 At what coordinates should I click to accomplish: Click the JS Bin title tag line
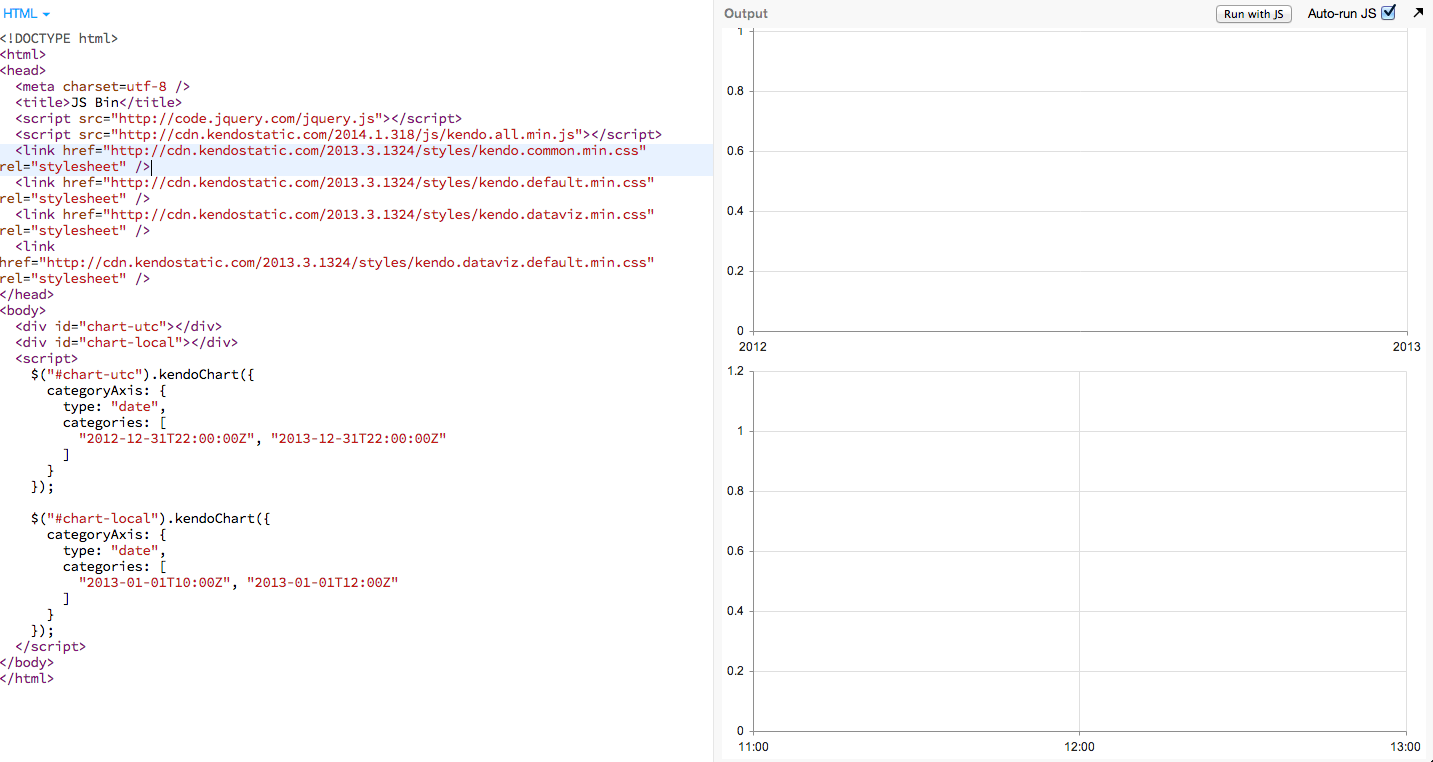pyautogui.click(x=99, y=102)
